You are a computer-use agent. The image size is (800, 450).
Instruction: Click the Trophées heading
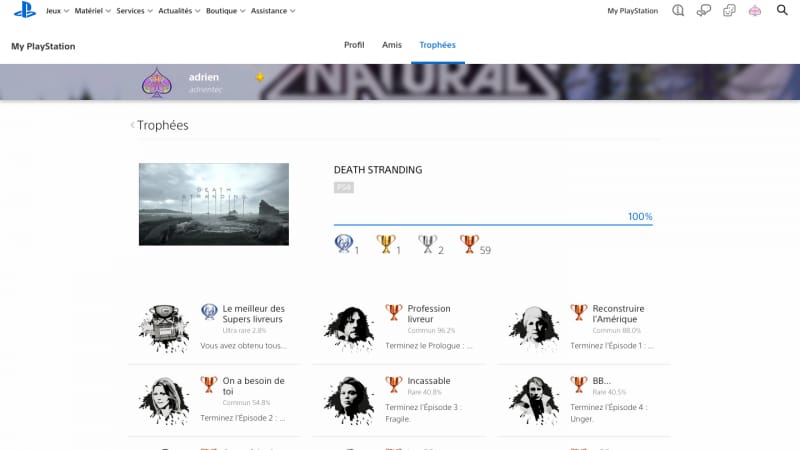(163, 125)
